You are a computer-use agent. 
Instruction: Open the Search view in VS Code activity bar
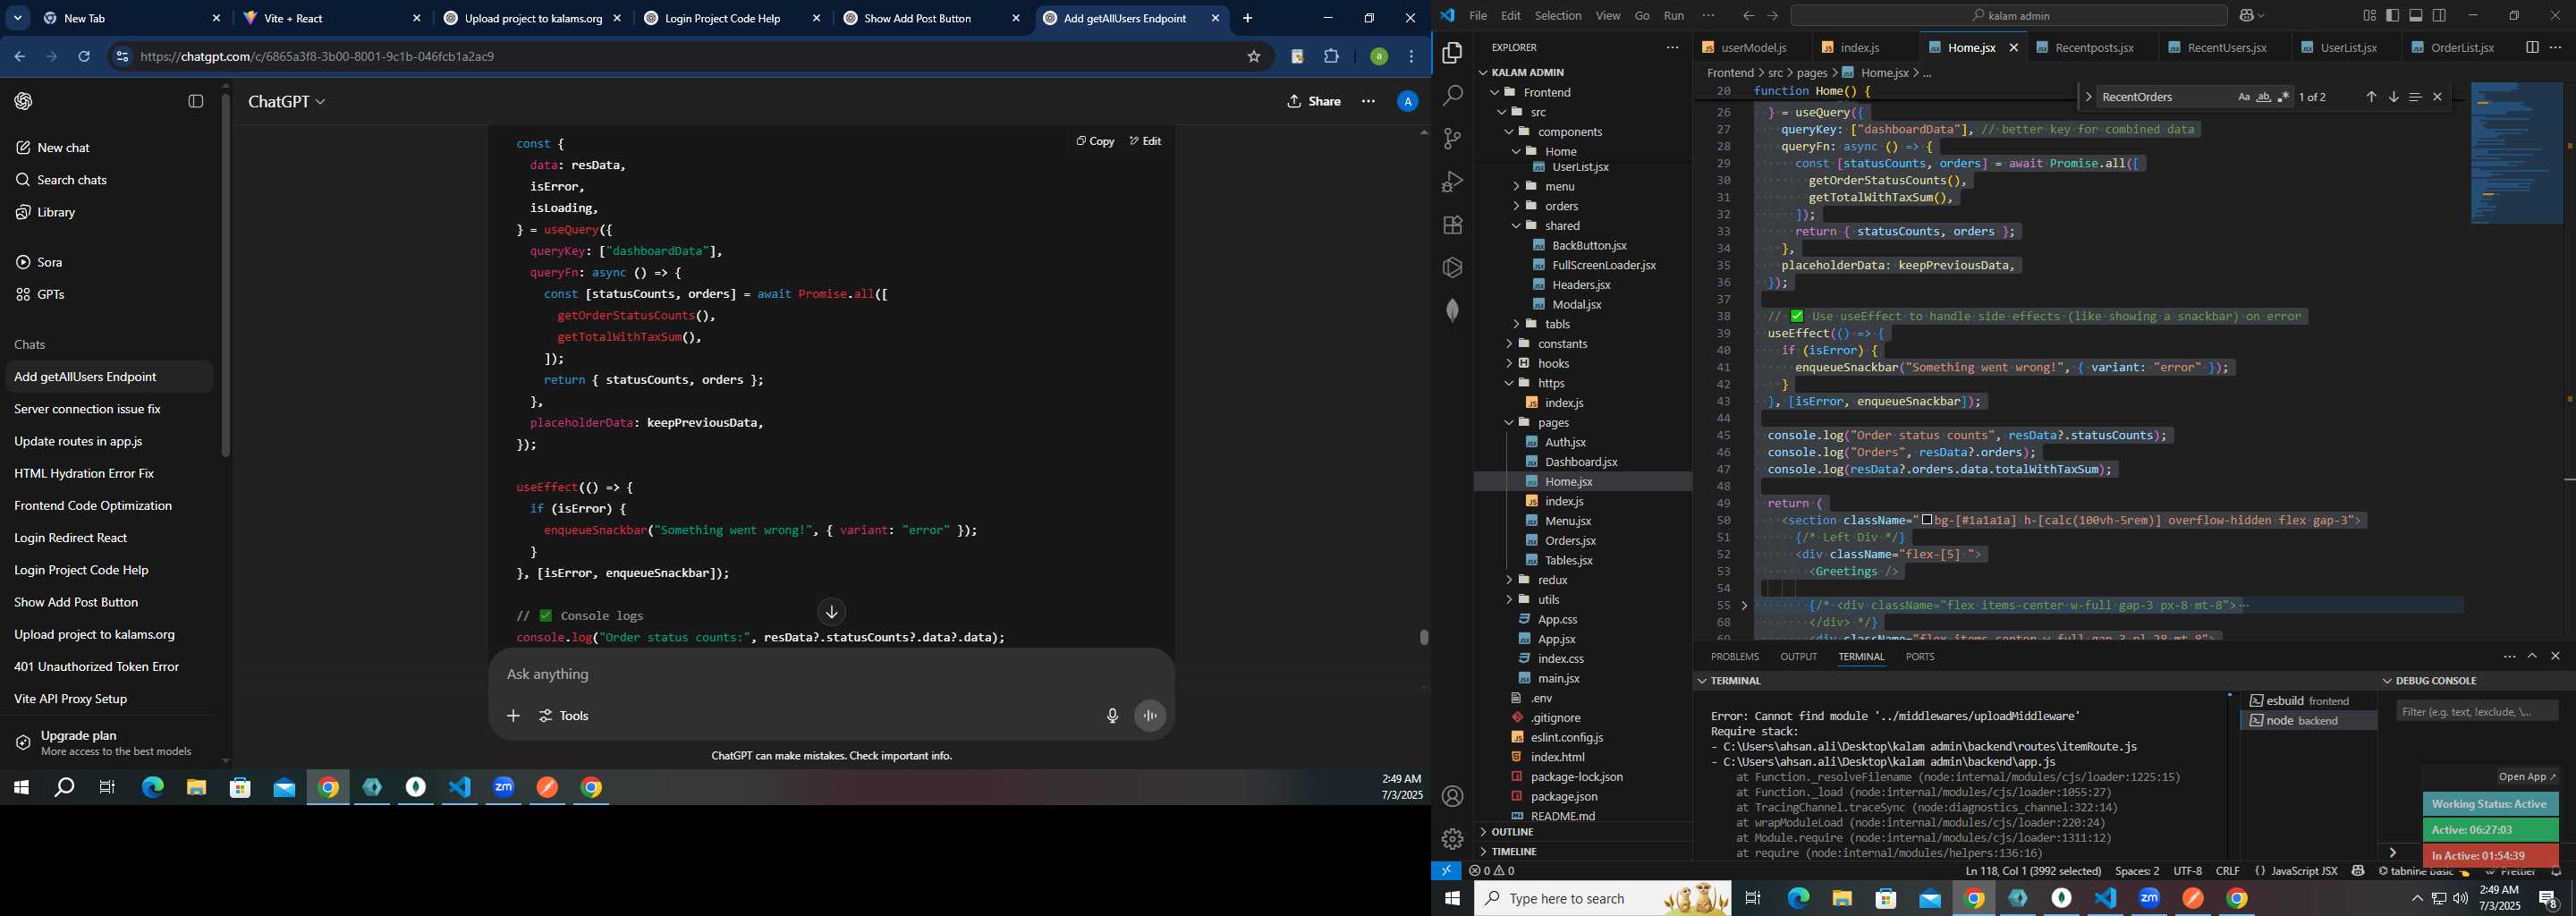click(1453, 96)
